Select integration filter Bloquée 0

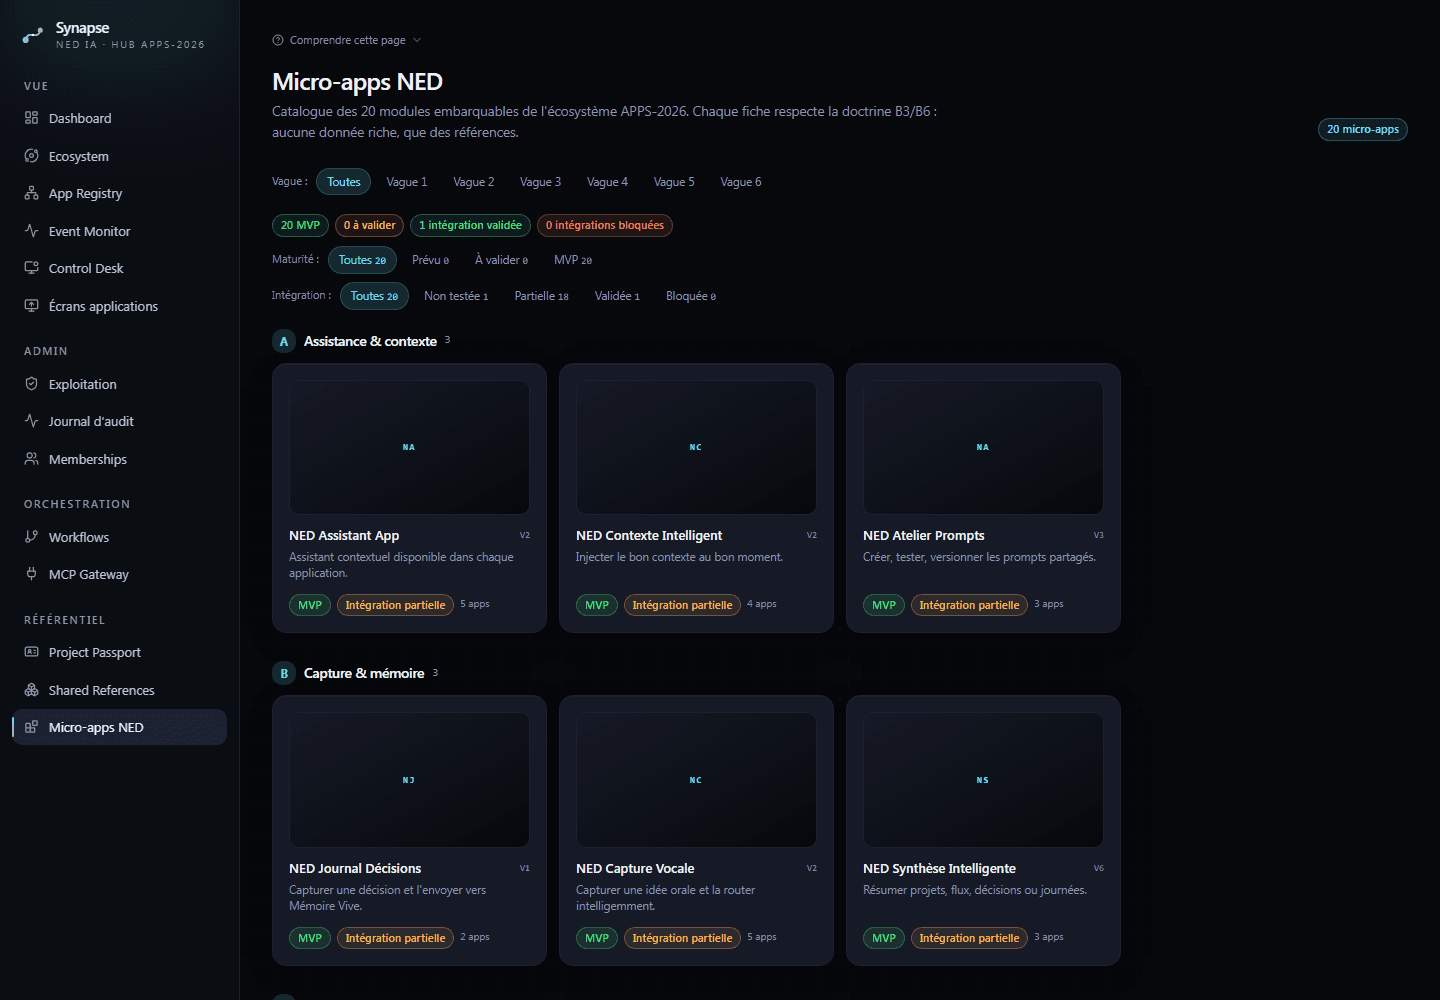(691, 296)
